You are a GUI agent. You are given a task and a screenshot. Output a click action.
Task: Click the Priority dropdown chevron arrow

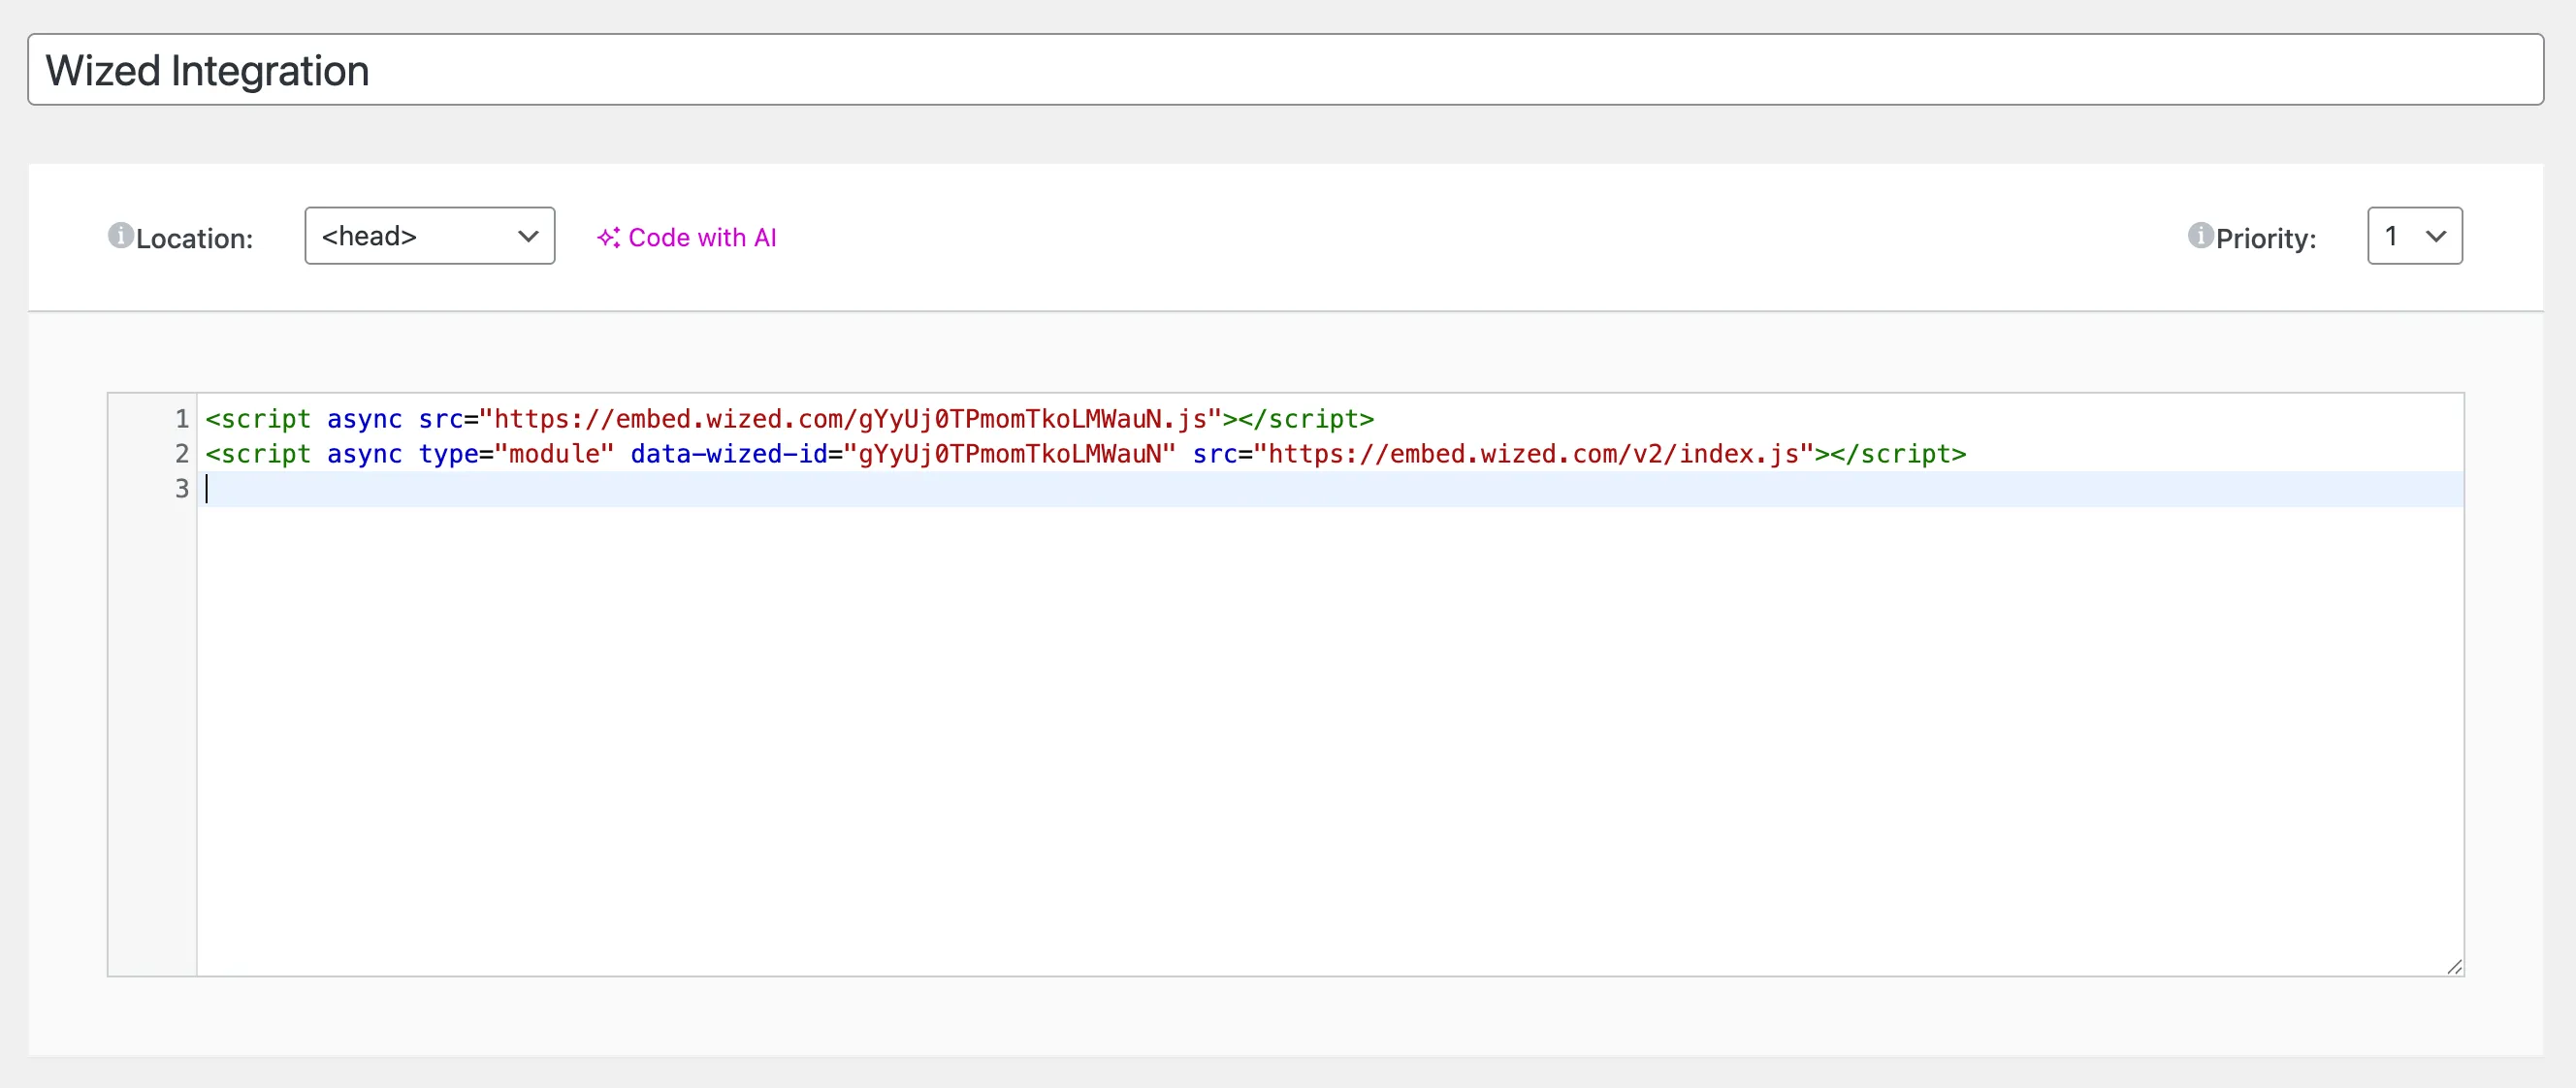click(2436, 236)
